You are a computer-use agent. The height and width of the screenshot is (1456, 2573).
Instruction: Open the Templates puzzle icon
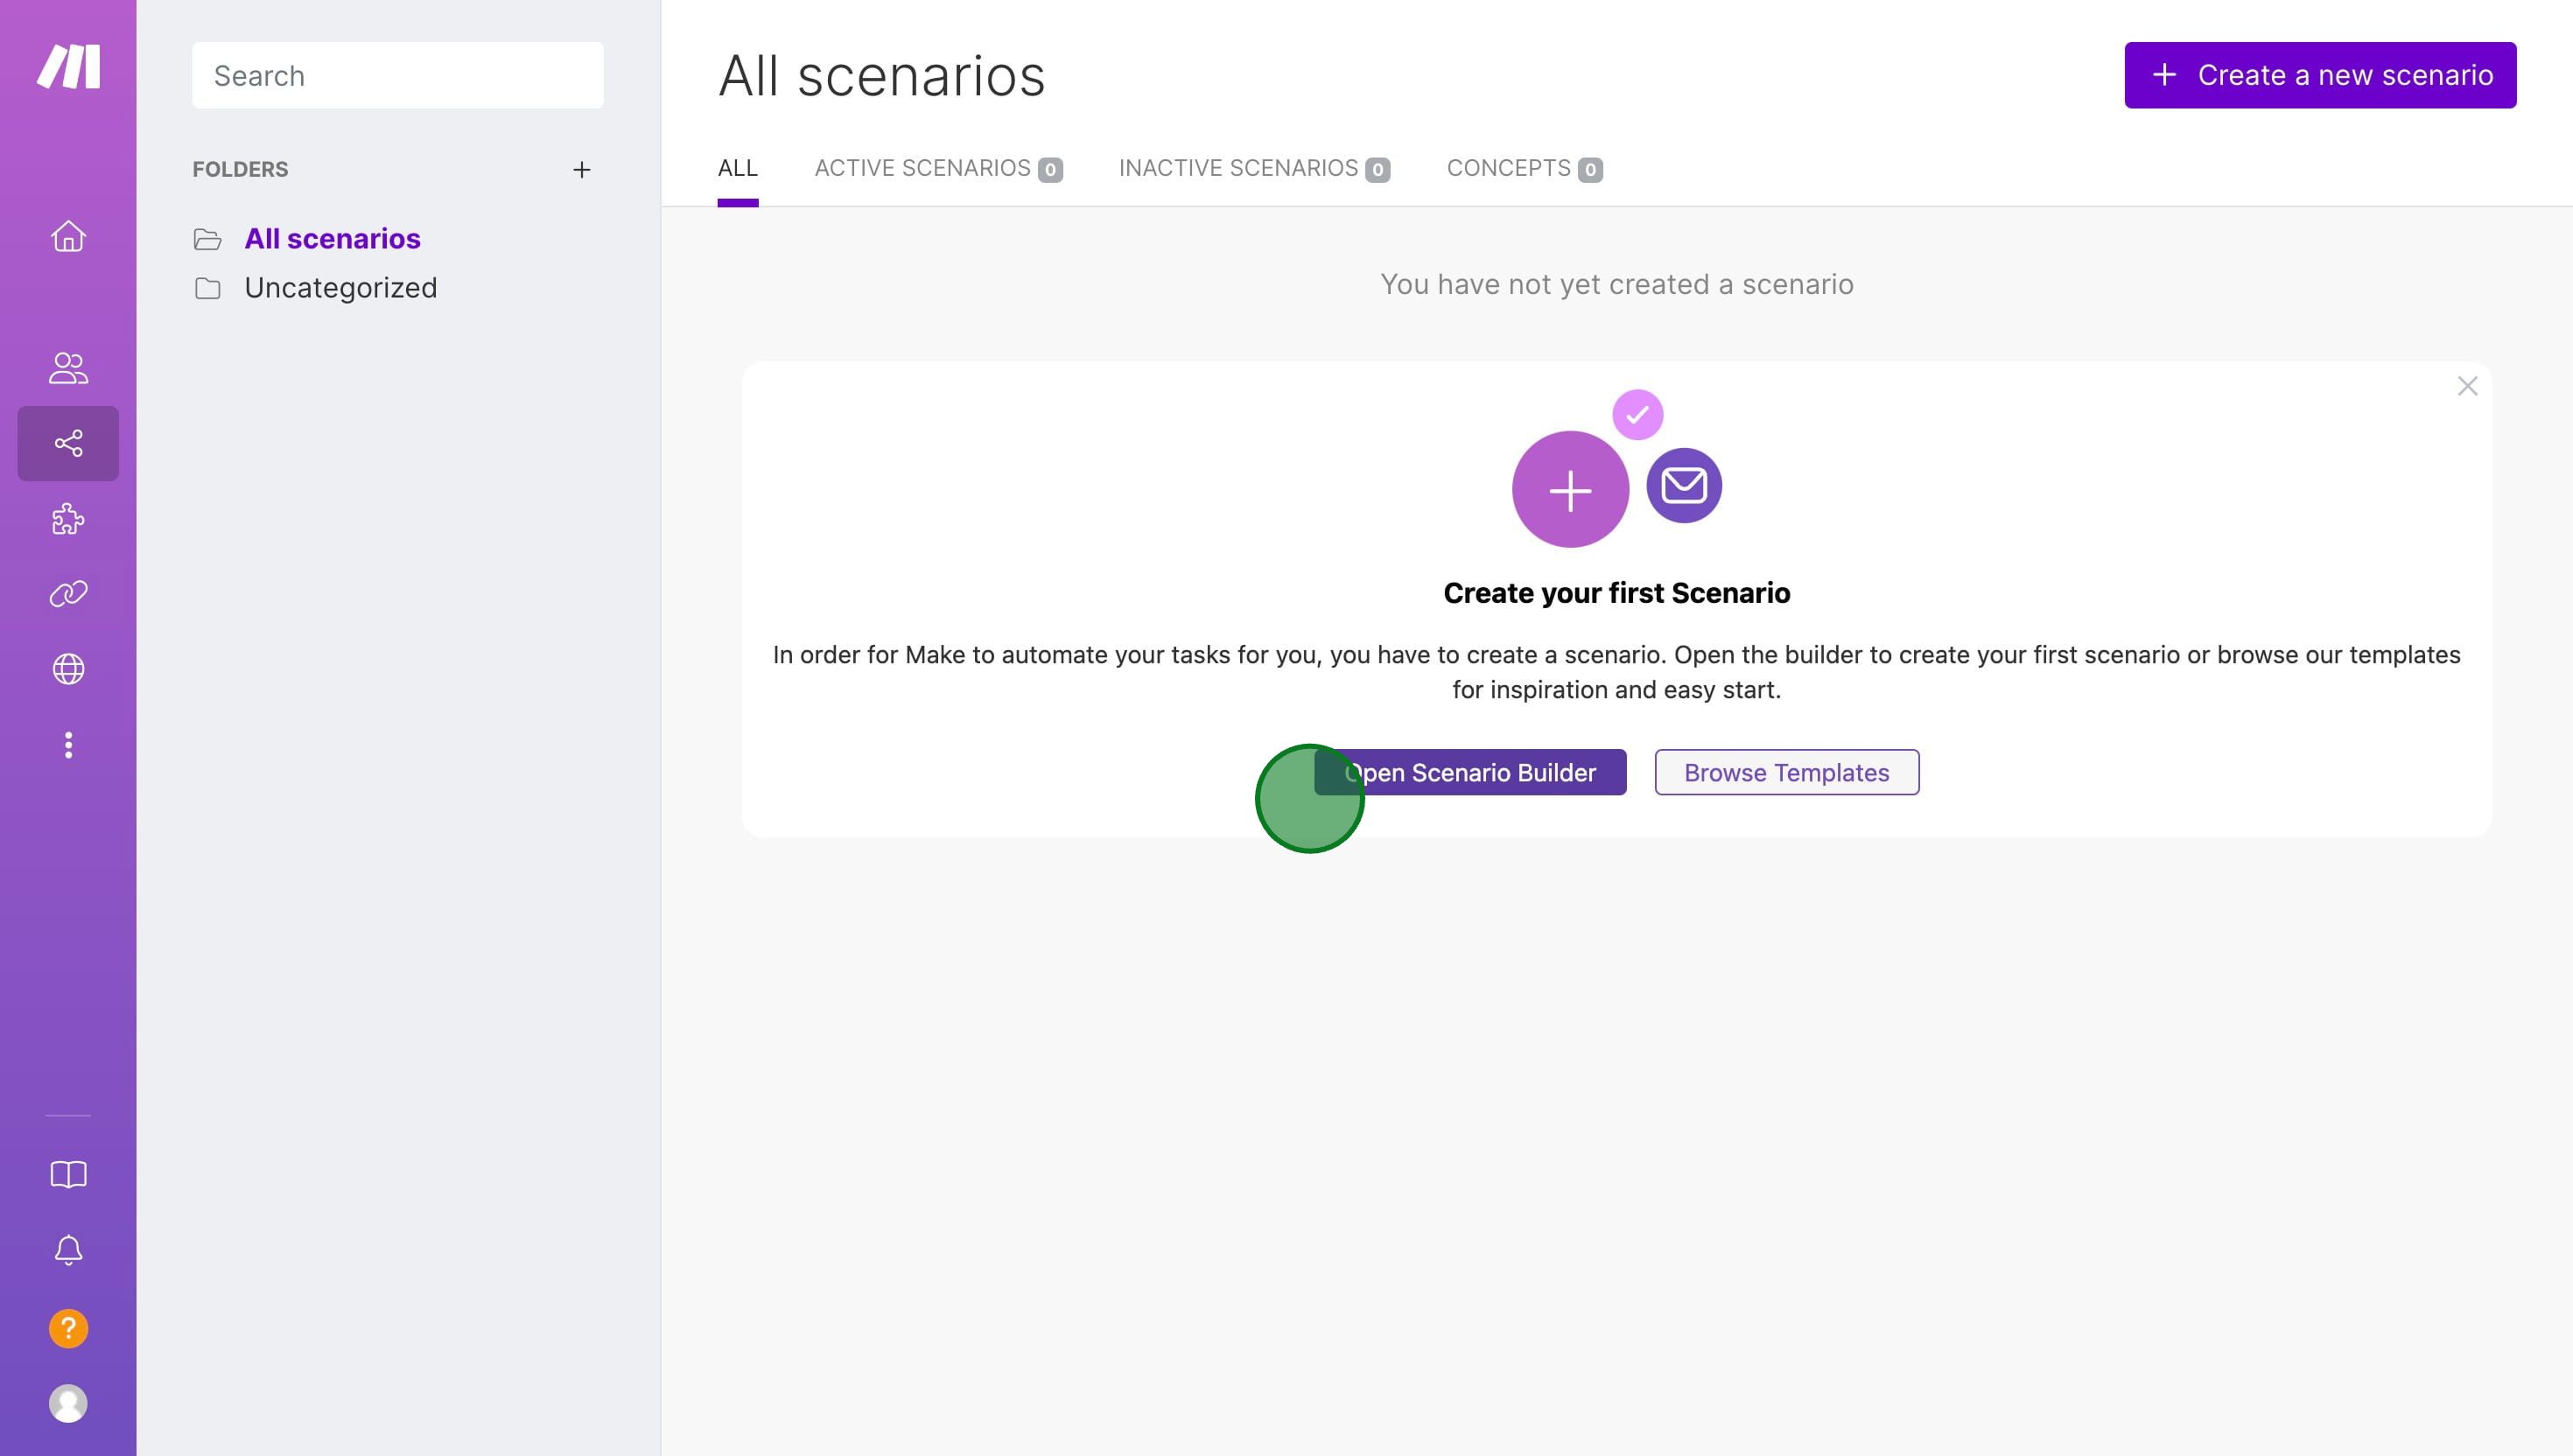pyautogui.click(x=68, y=519)
